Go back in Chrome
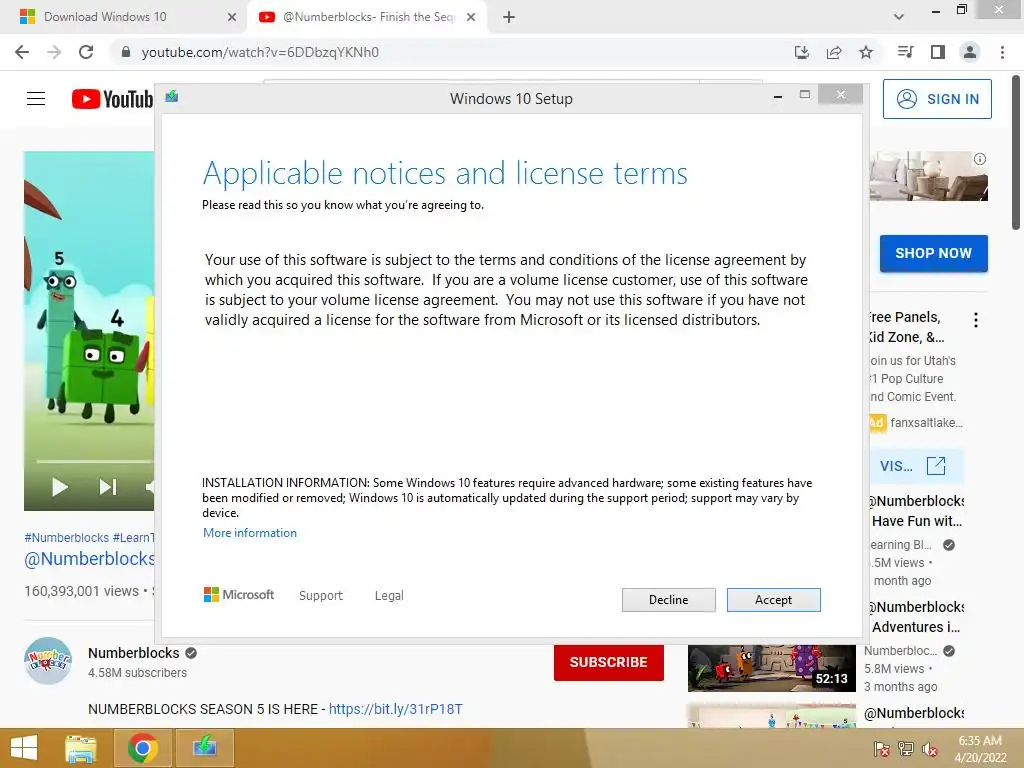 tap(22, 52)
